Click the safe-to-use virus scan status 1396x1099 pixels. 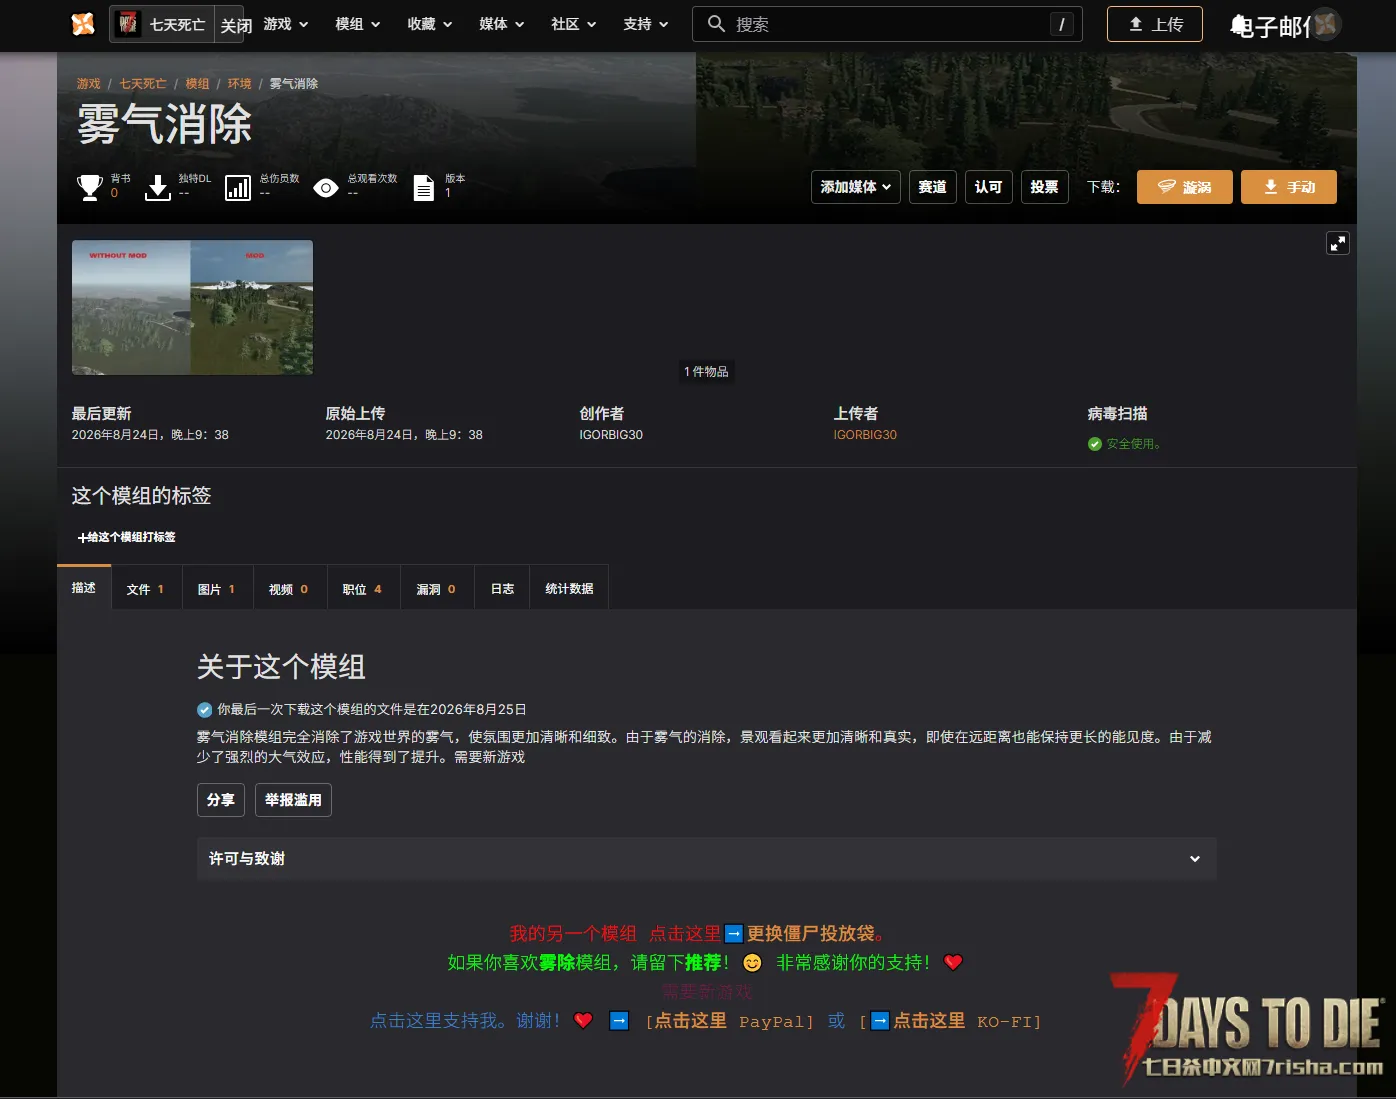point(1124,444)
